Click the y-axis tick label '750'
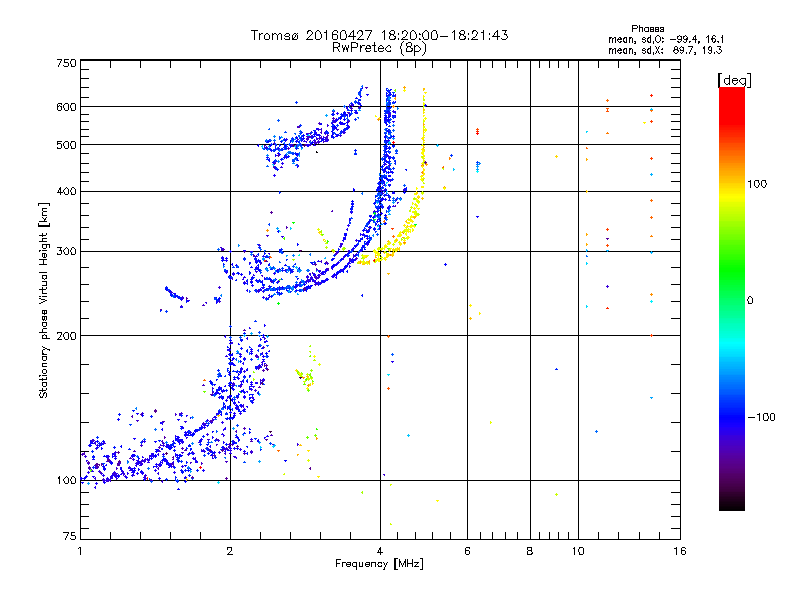Image resolution: width=800 pixels, height=600 pixels. coord(66,63)
